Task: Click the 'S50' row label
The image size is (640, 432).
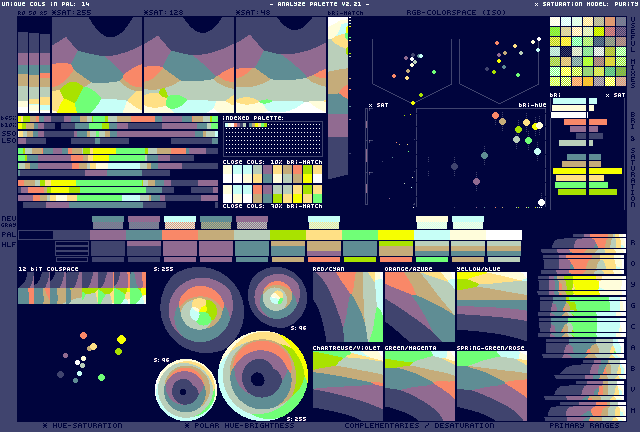Action: coord(9,134)
